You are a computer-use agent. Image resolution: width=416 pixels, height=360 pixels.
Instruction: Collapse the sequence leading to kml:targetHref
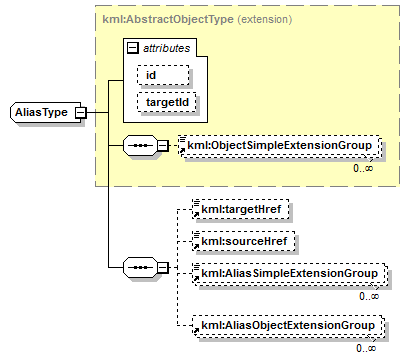(x=163, y=267)
